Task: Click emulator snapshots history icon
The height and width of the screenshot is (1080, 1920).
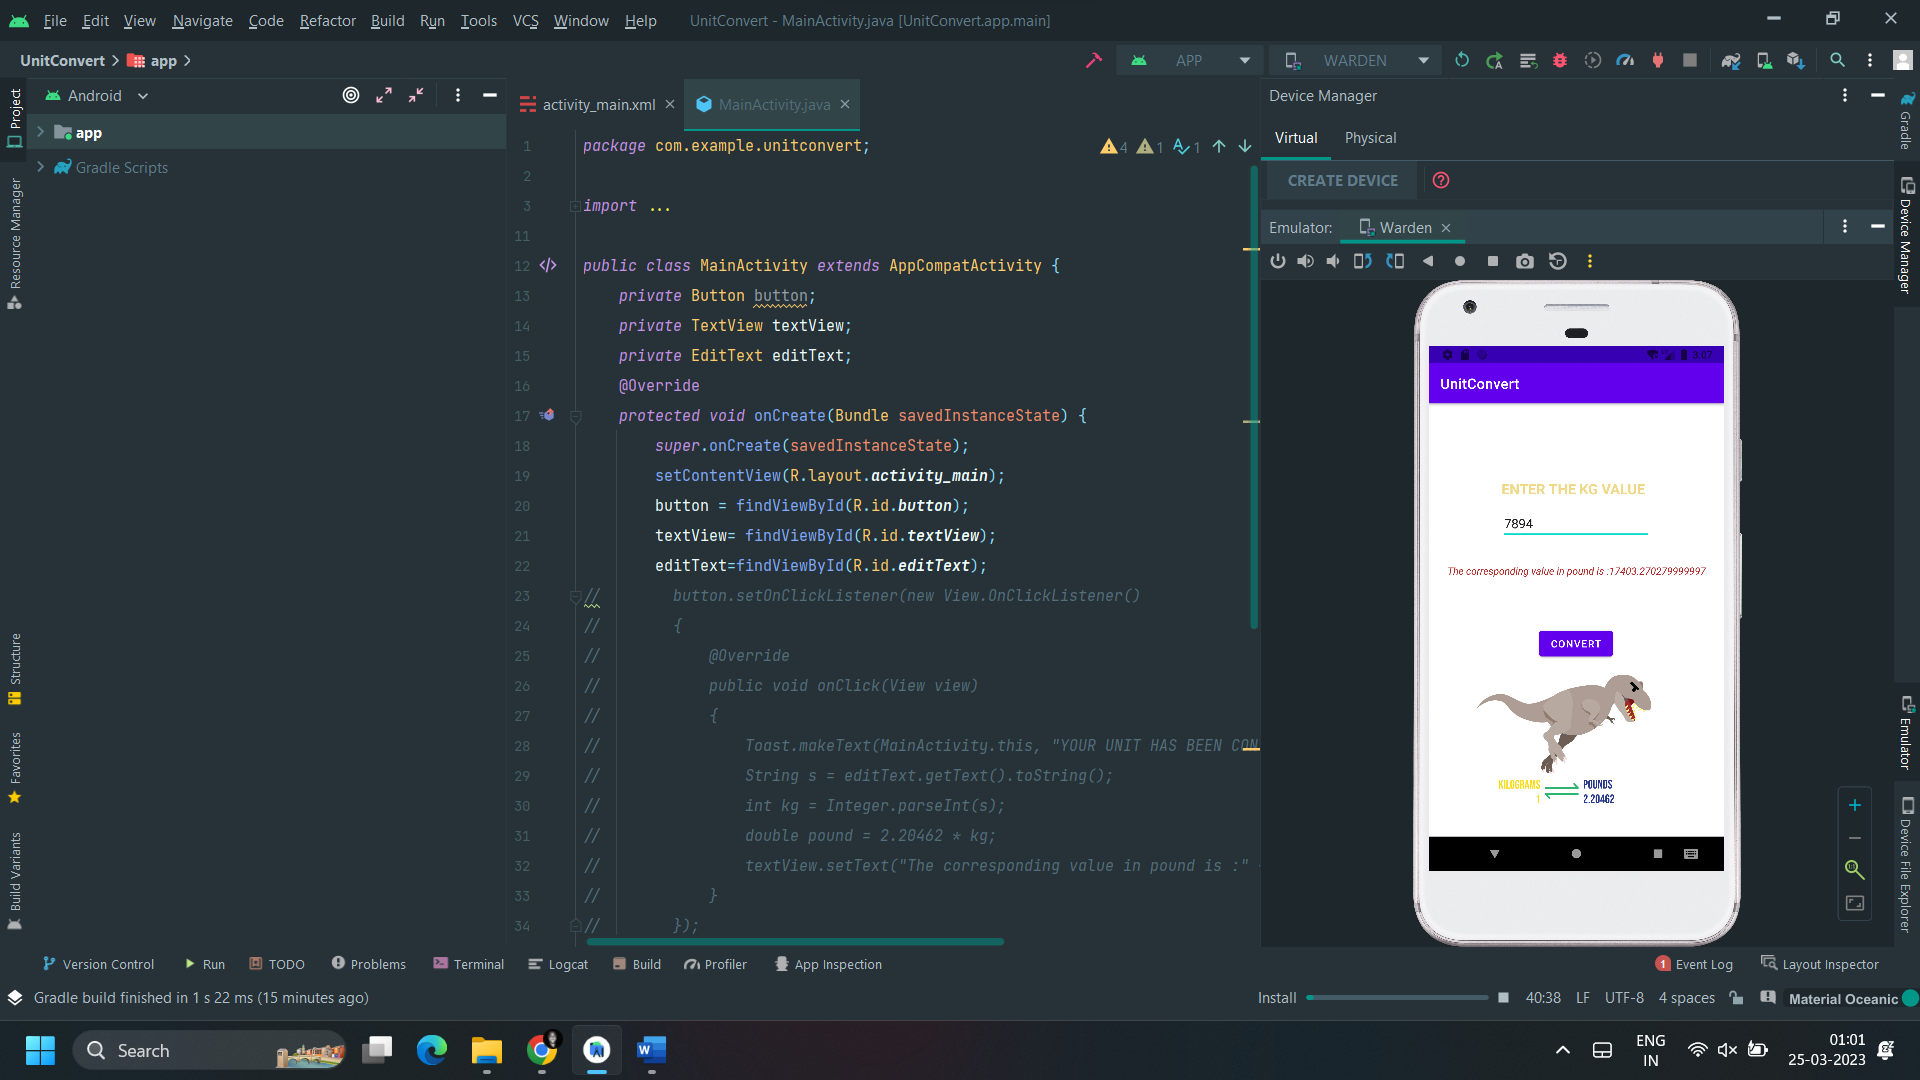Action: (x=1558, y=261)
